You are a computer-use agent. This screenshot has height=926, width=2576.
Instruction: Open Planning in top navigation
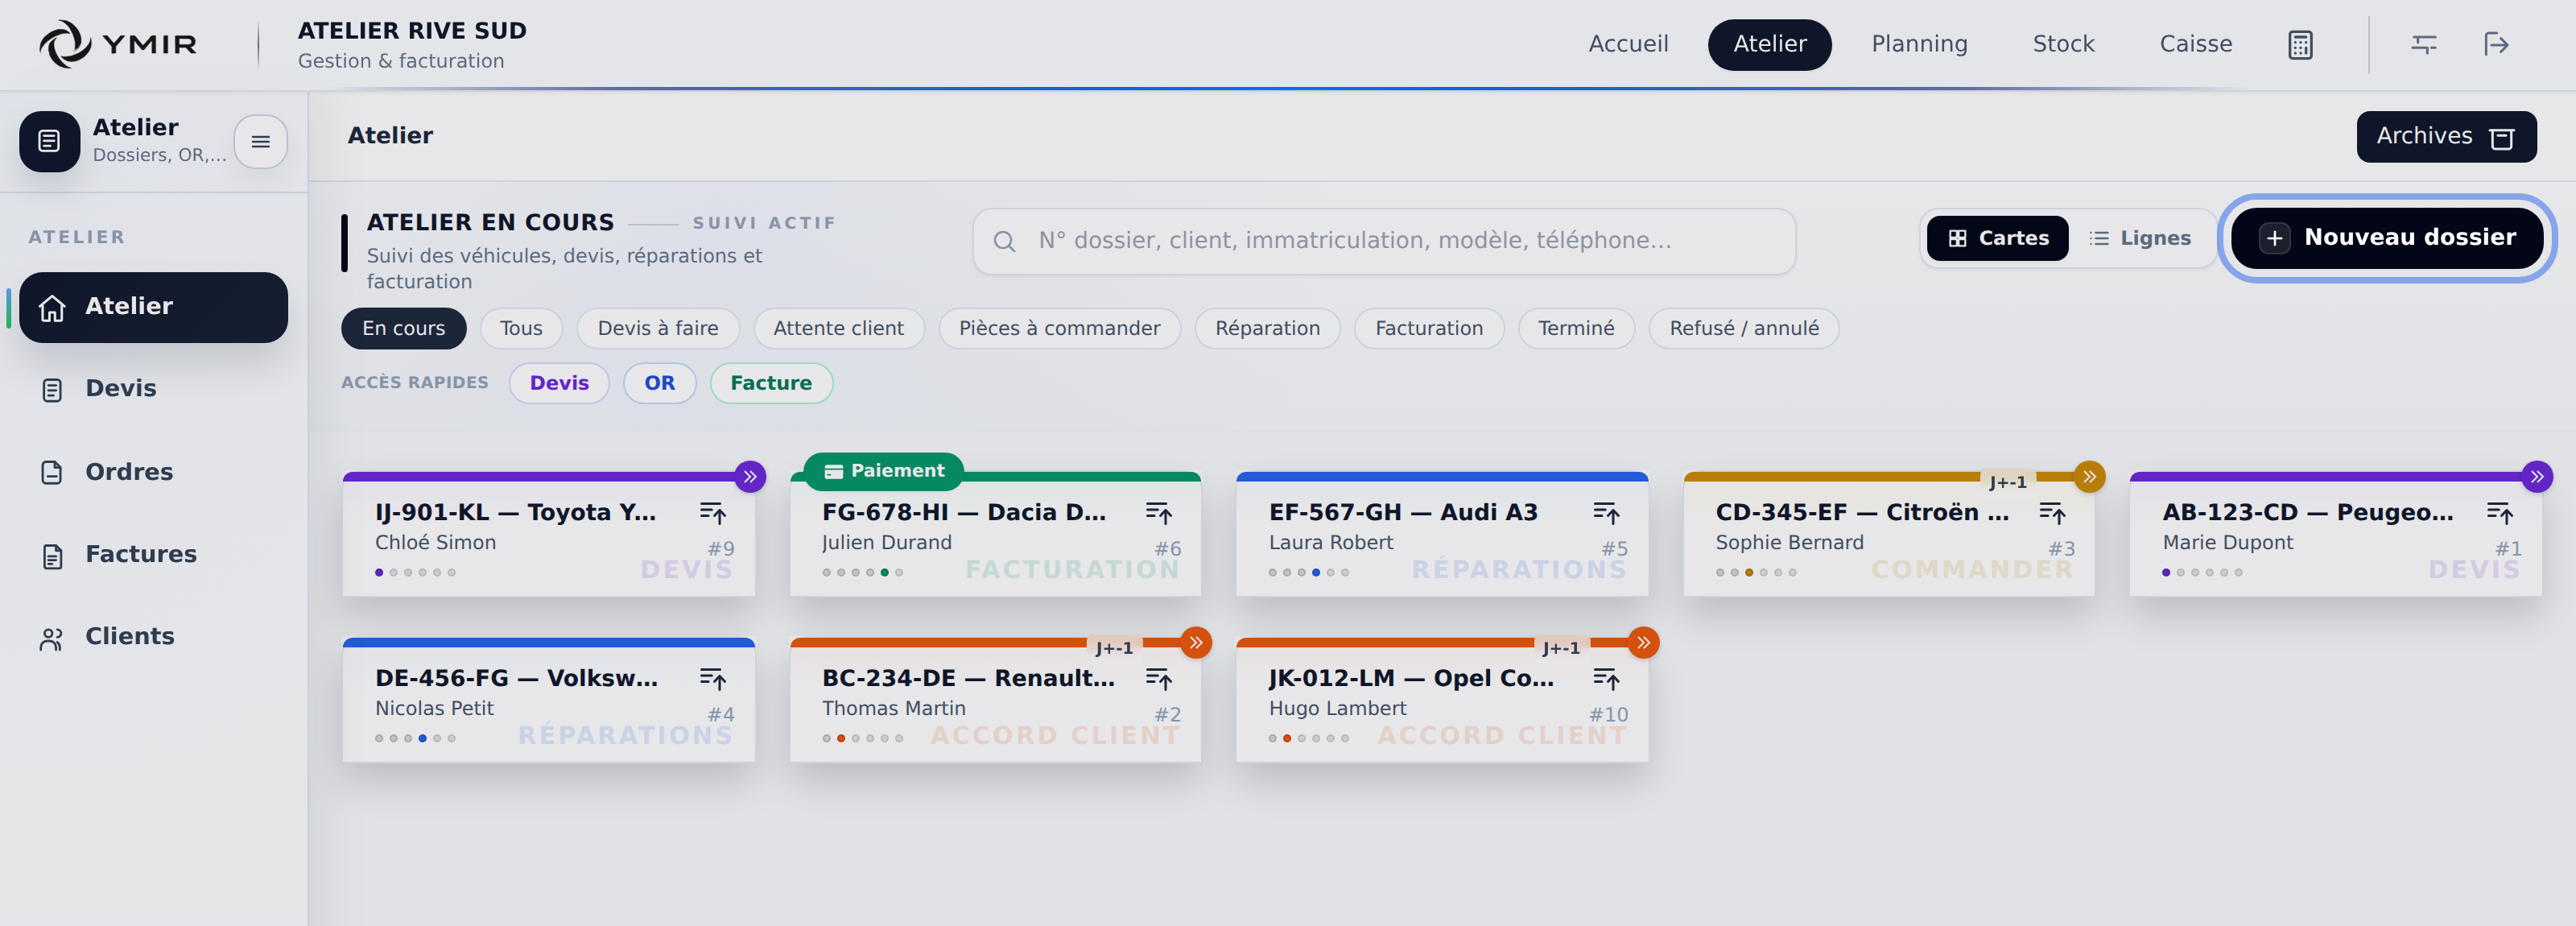coord(1919,44)
